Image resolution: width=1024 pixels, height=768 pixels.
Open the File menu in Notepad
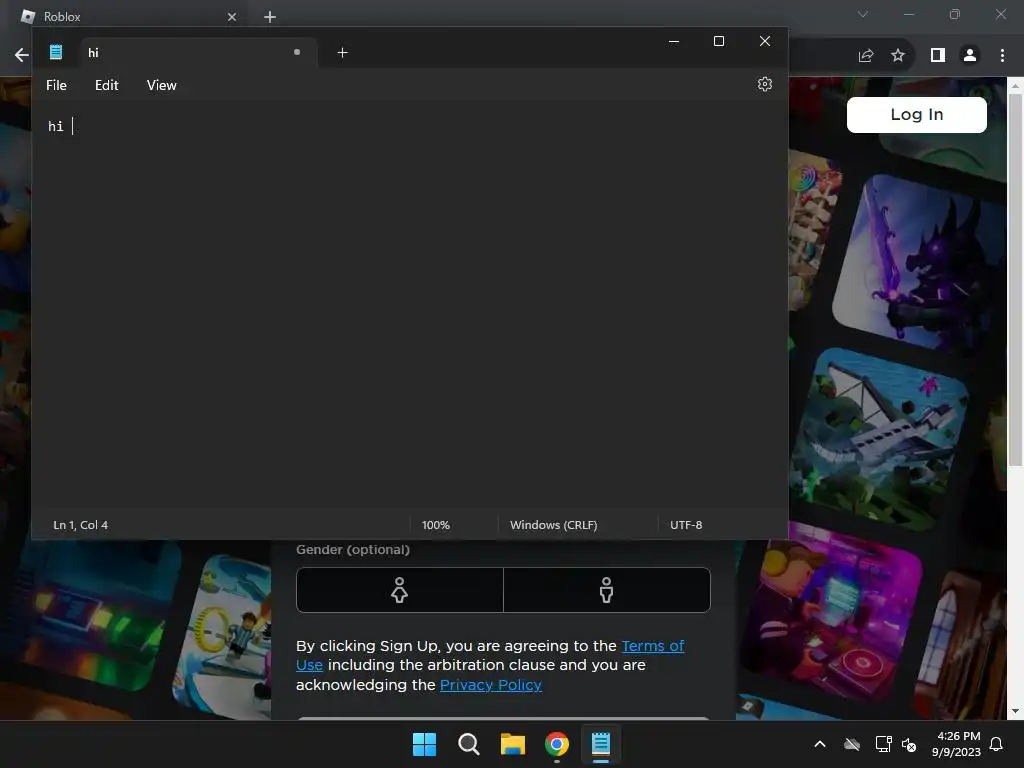(x=56, y=86)
